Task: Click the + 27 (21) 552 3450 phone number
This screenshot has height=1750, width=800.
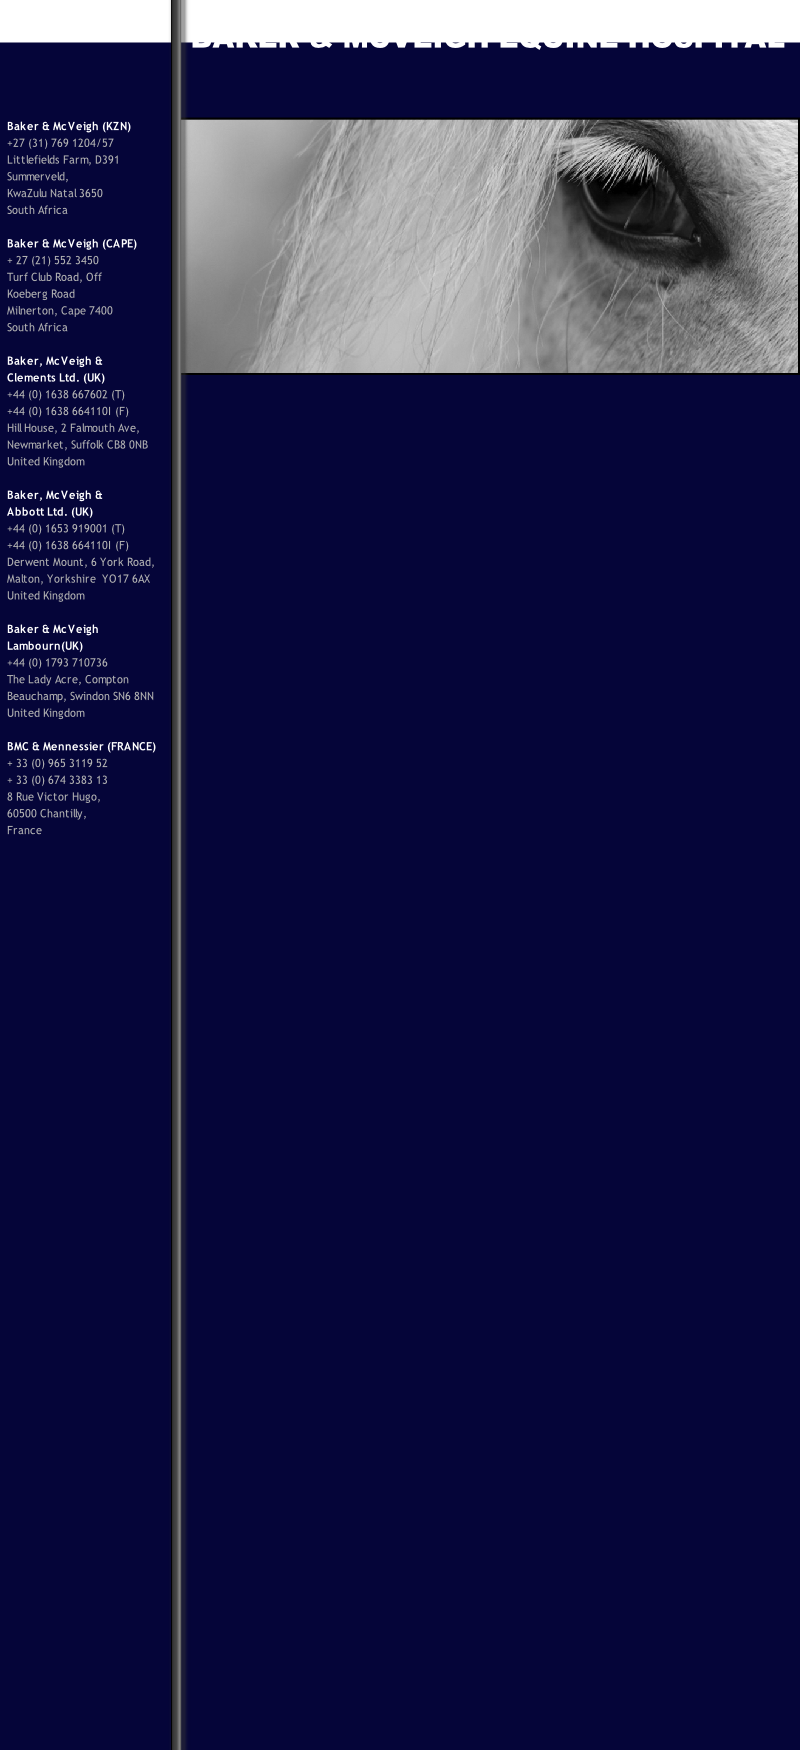Action: click(53, 260)
